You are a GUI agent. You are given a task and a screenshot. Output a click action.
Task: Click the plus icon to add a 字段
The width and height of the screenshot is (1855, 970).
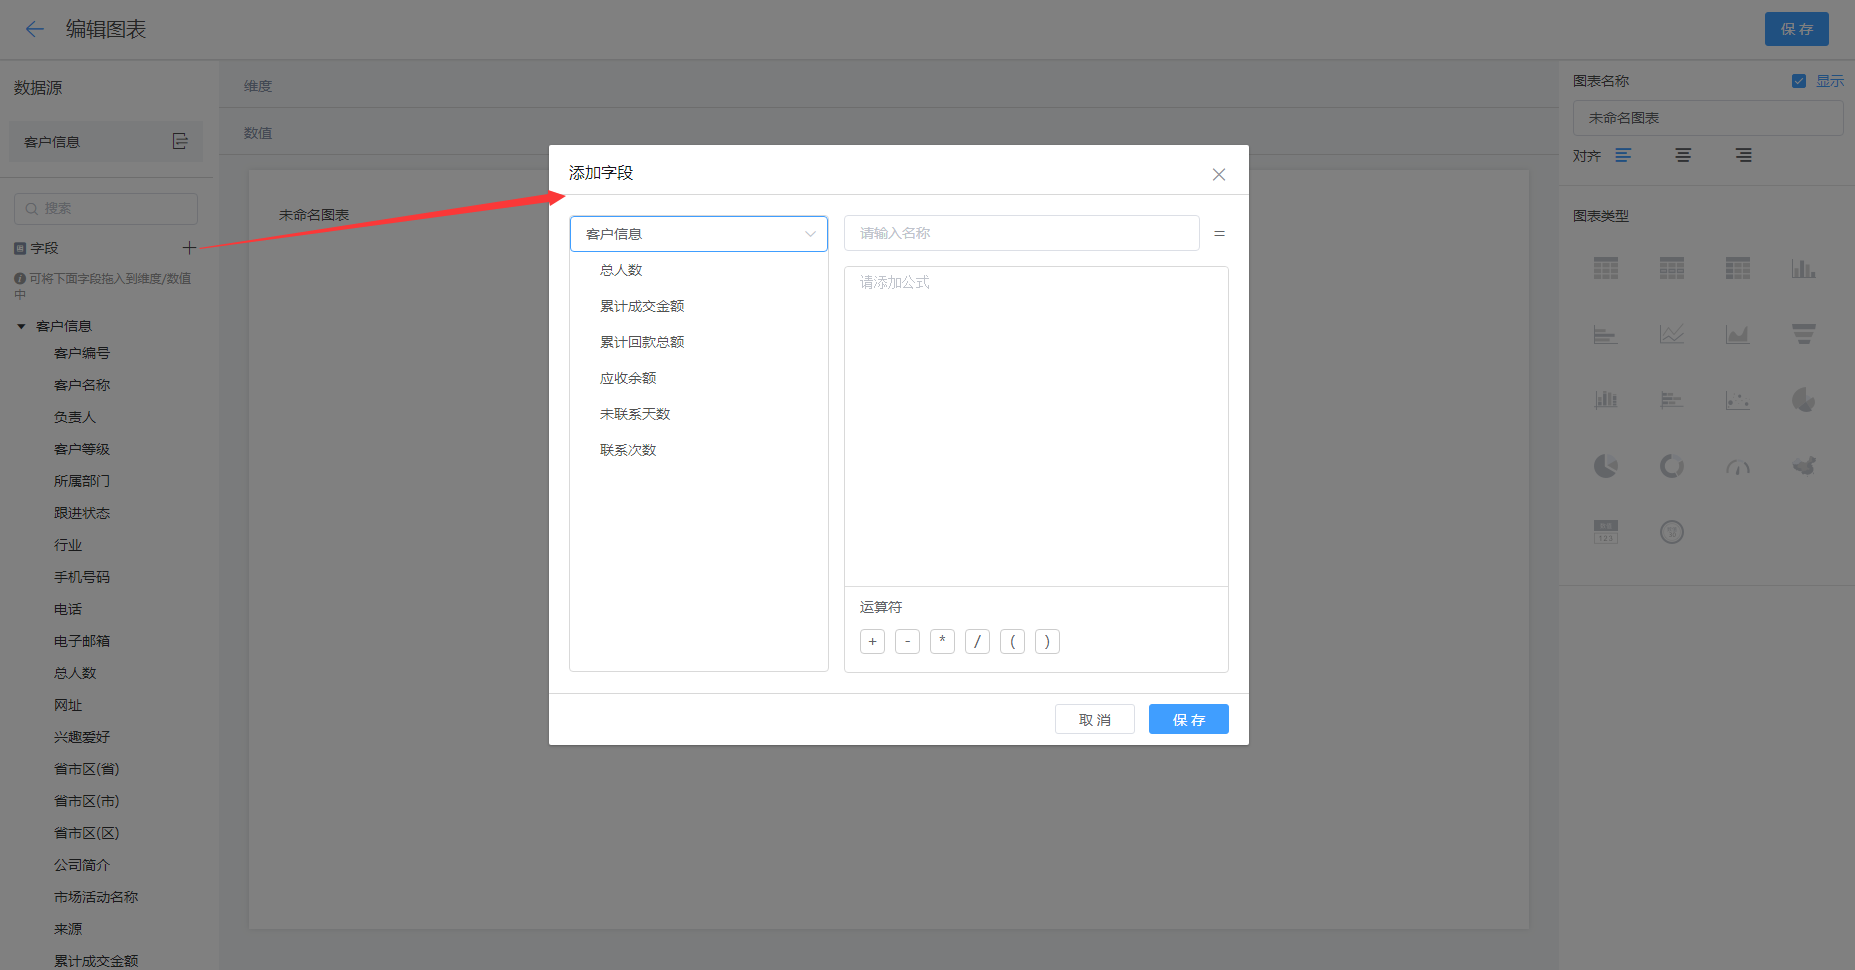[189, 247]
